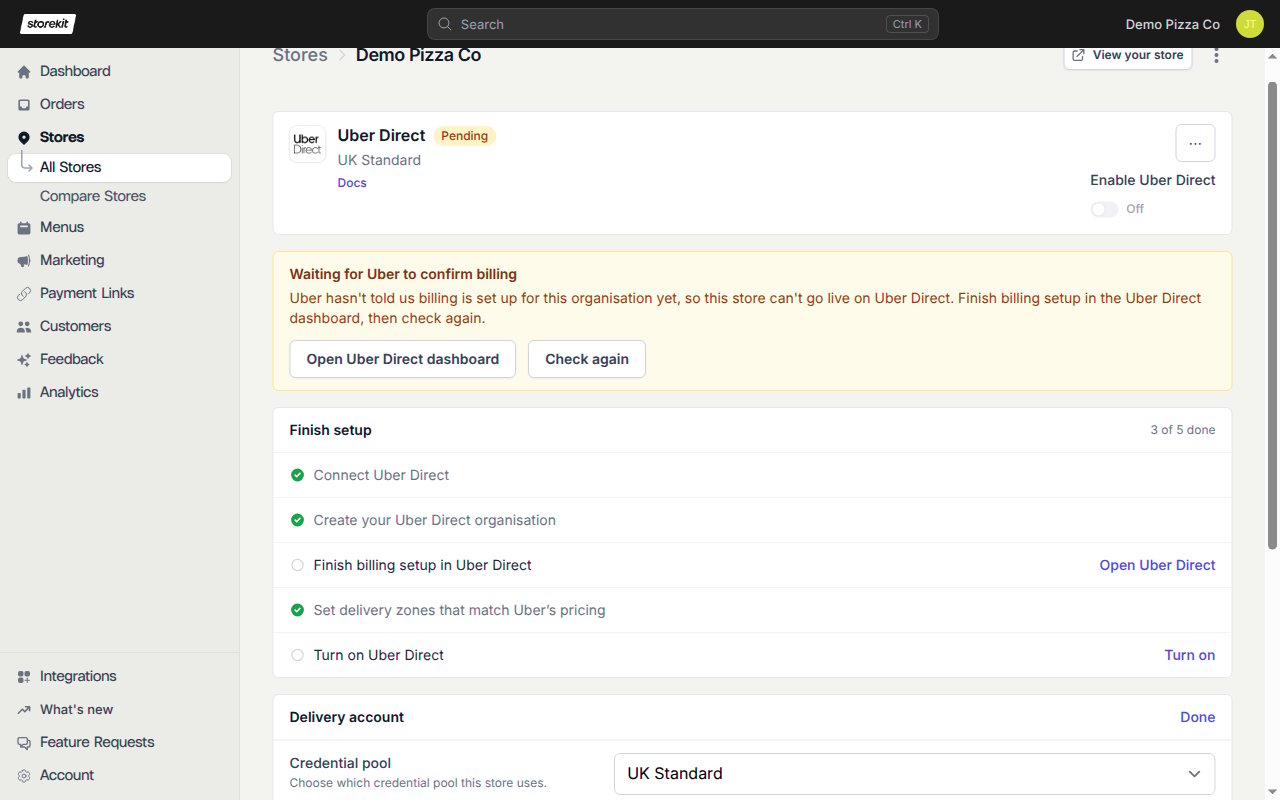Go to the Orders section

point(62,104)
